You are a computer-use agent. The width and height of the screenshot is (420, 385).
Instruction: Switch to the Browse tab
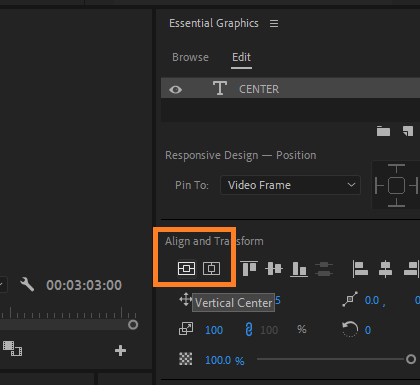click(x=190, y=57)
